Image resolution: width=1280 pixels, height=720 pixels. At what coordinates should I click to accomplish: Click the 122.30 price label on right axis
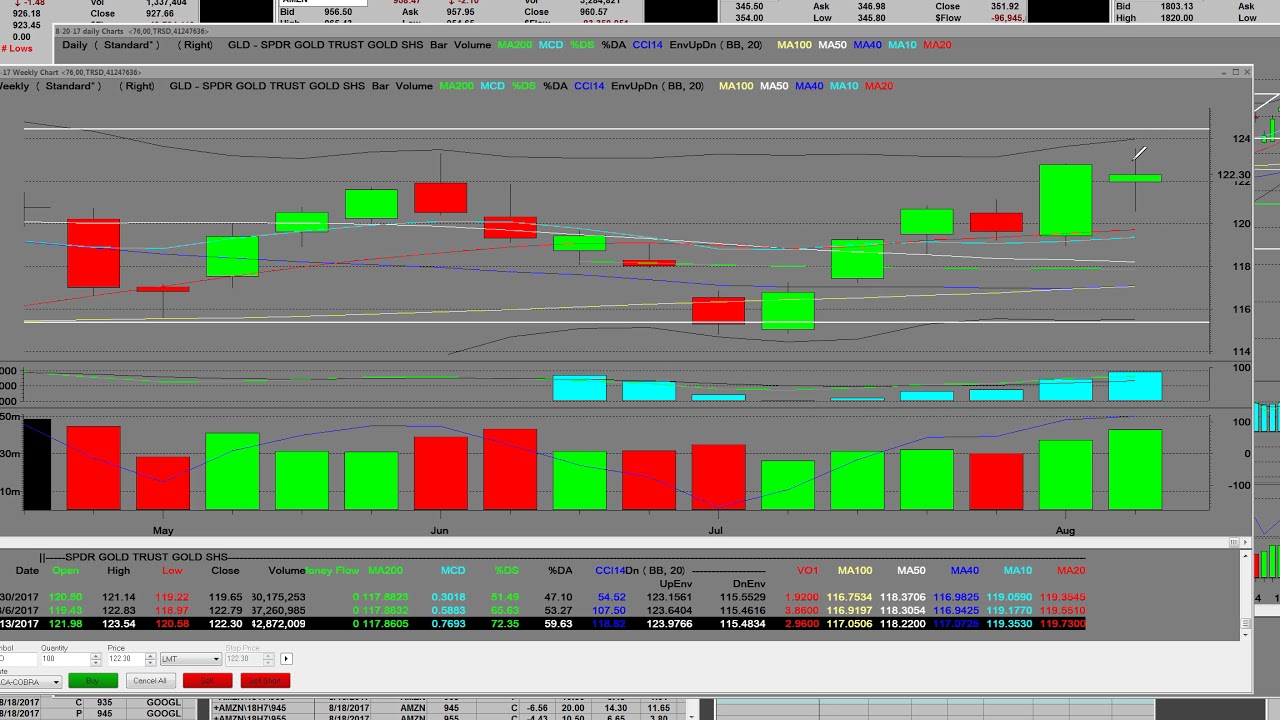pos(1234,175)
